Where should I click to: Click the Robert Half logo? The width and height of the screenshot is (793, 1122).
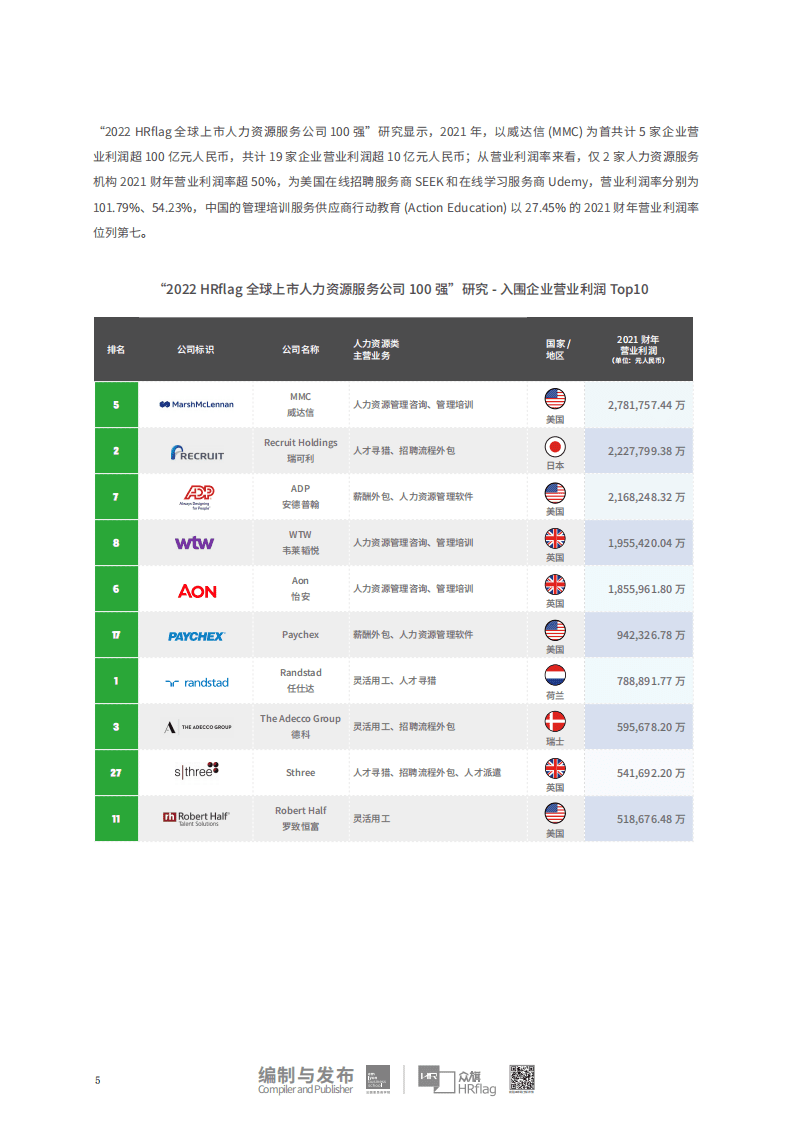point(195,818)
